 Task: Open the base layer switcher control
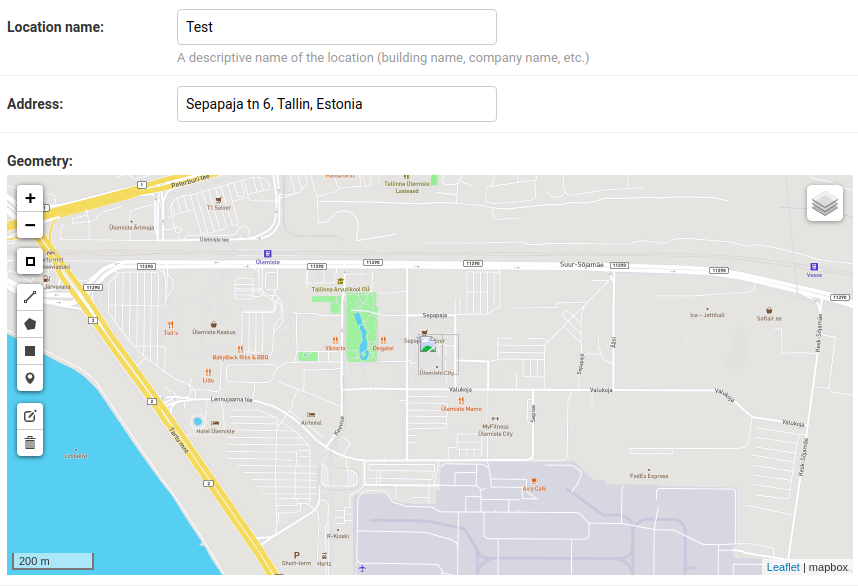pos(824,202)
